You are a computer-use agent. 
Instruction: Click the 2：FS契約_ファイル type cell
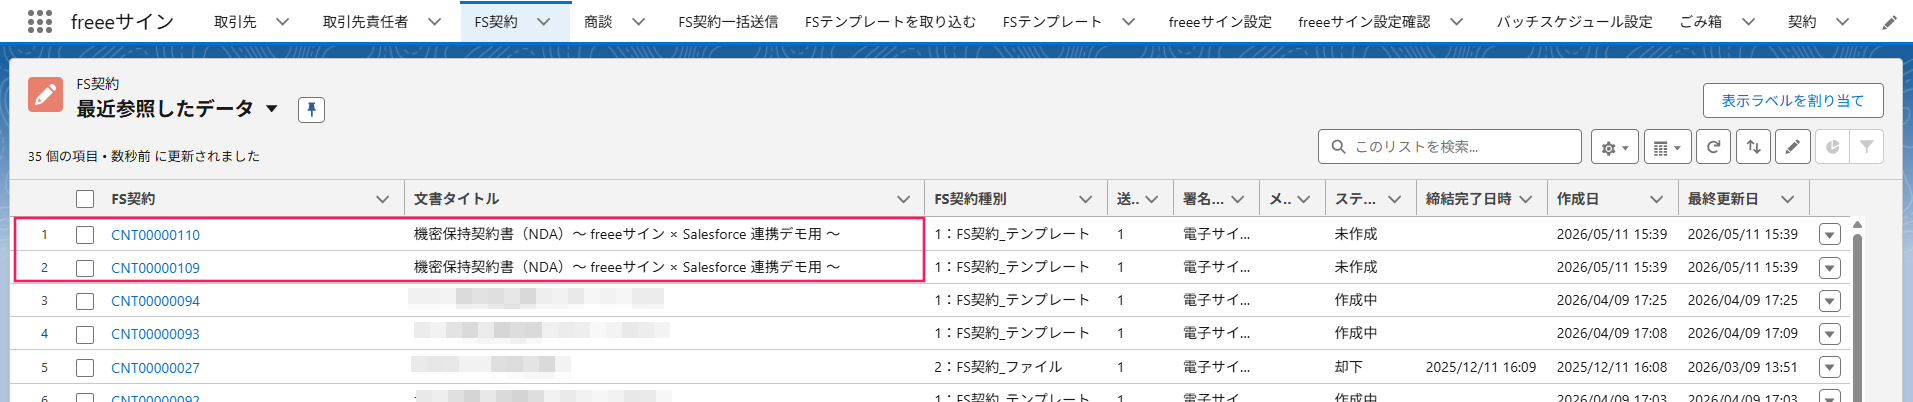pos(998,367)
